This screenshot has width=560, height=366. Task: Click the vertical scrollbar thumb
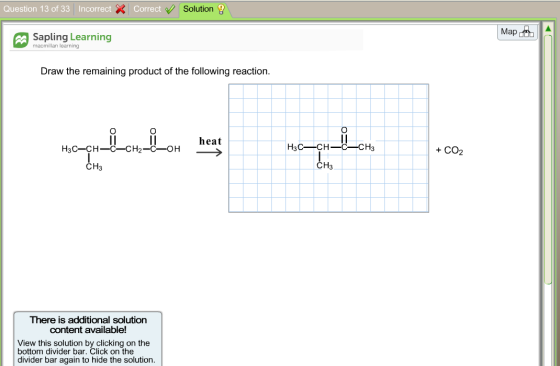[x=548, y=160]
